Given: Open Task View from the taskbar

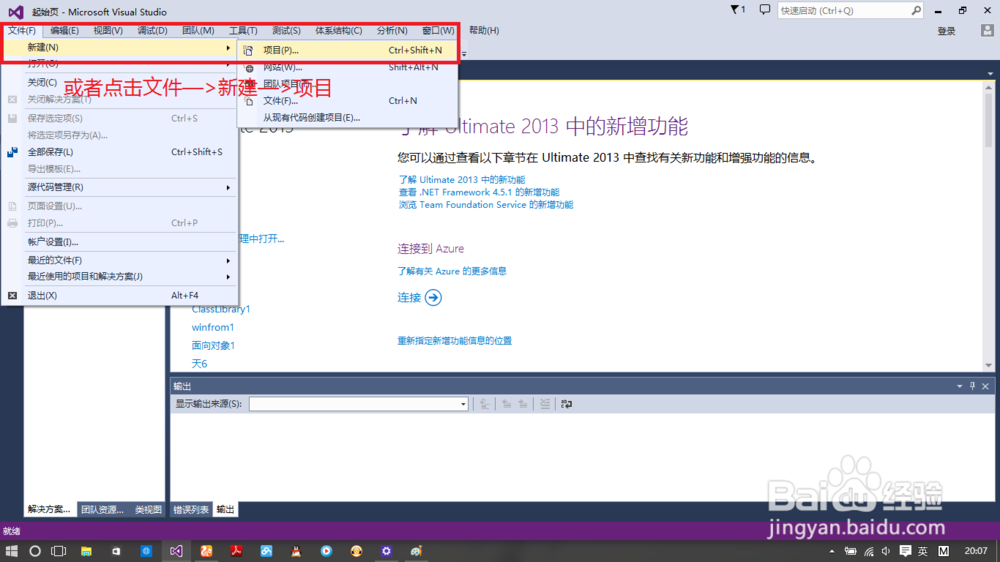Looking at the screenshot, I should point(59,551).
